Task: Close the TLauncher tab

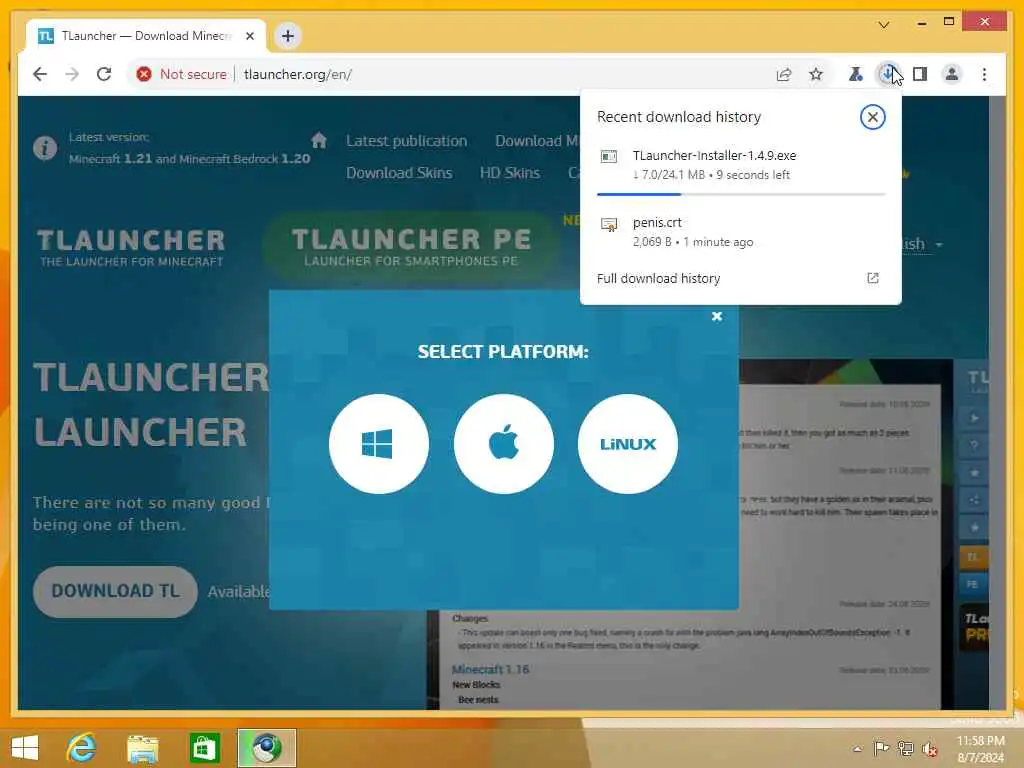Action: [249, 36]
